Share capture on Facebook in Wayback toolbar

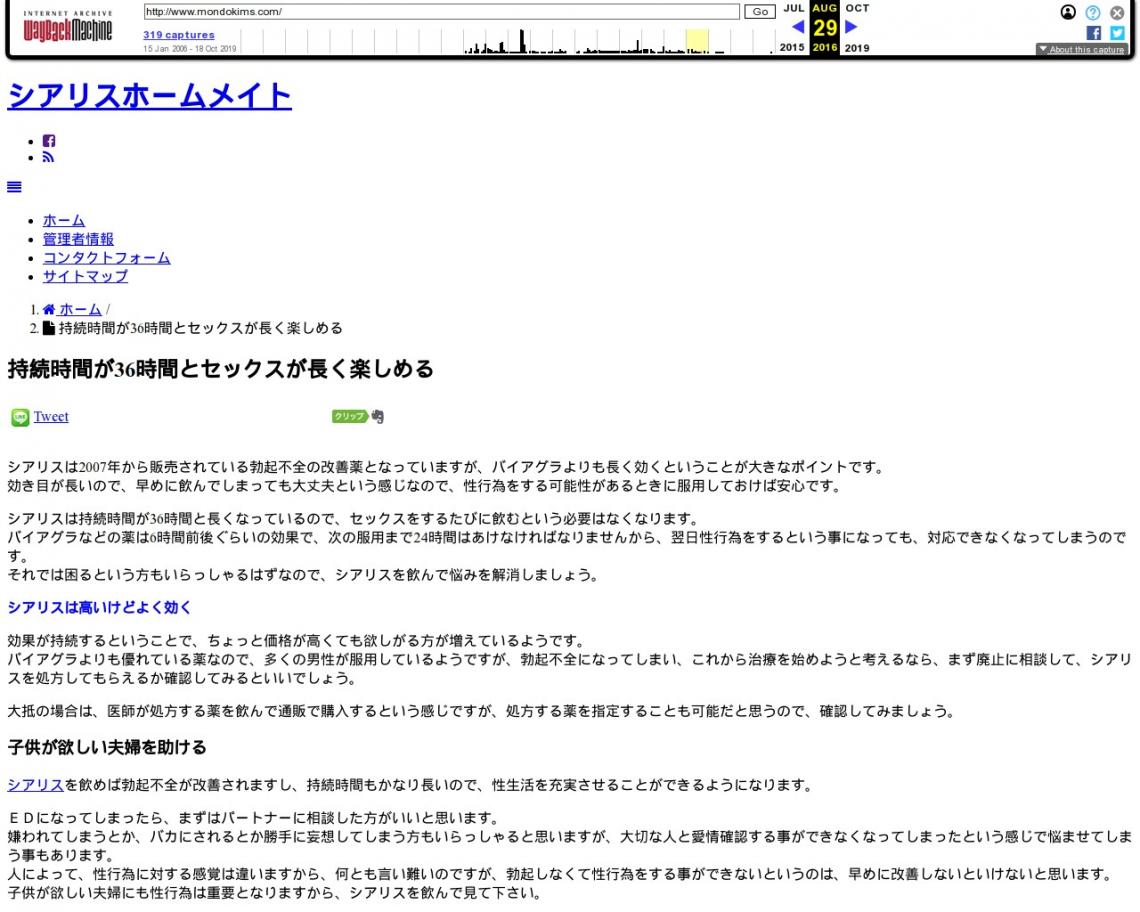(x=1093, y=33)
